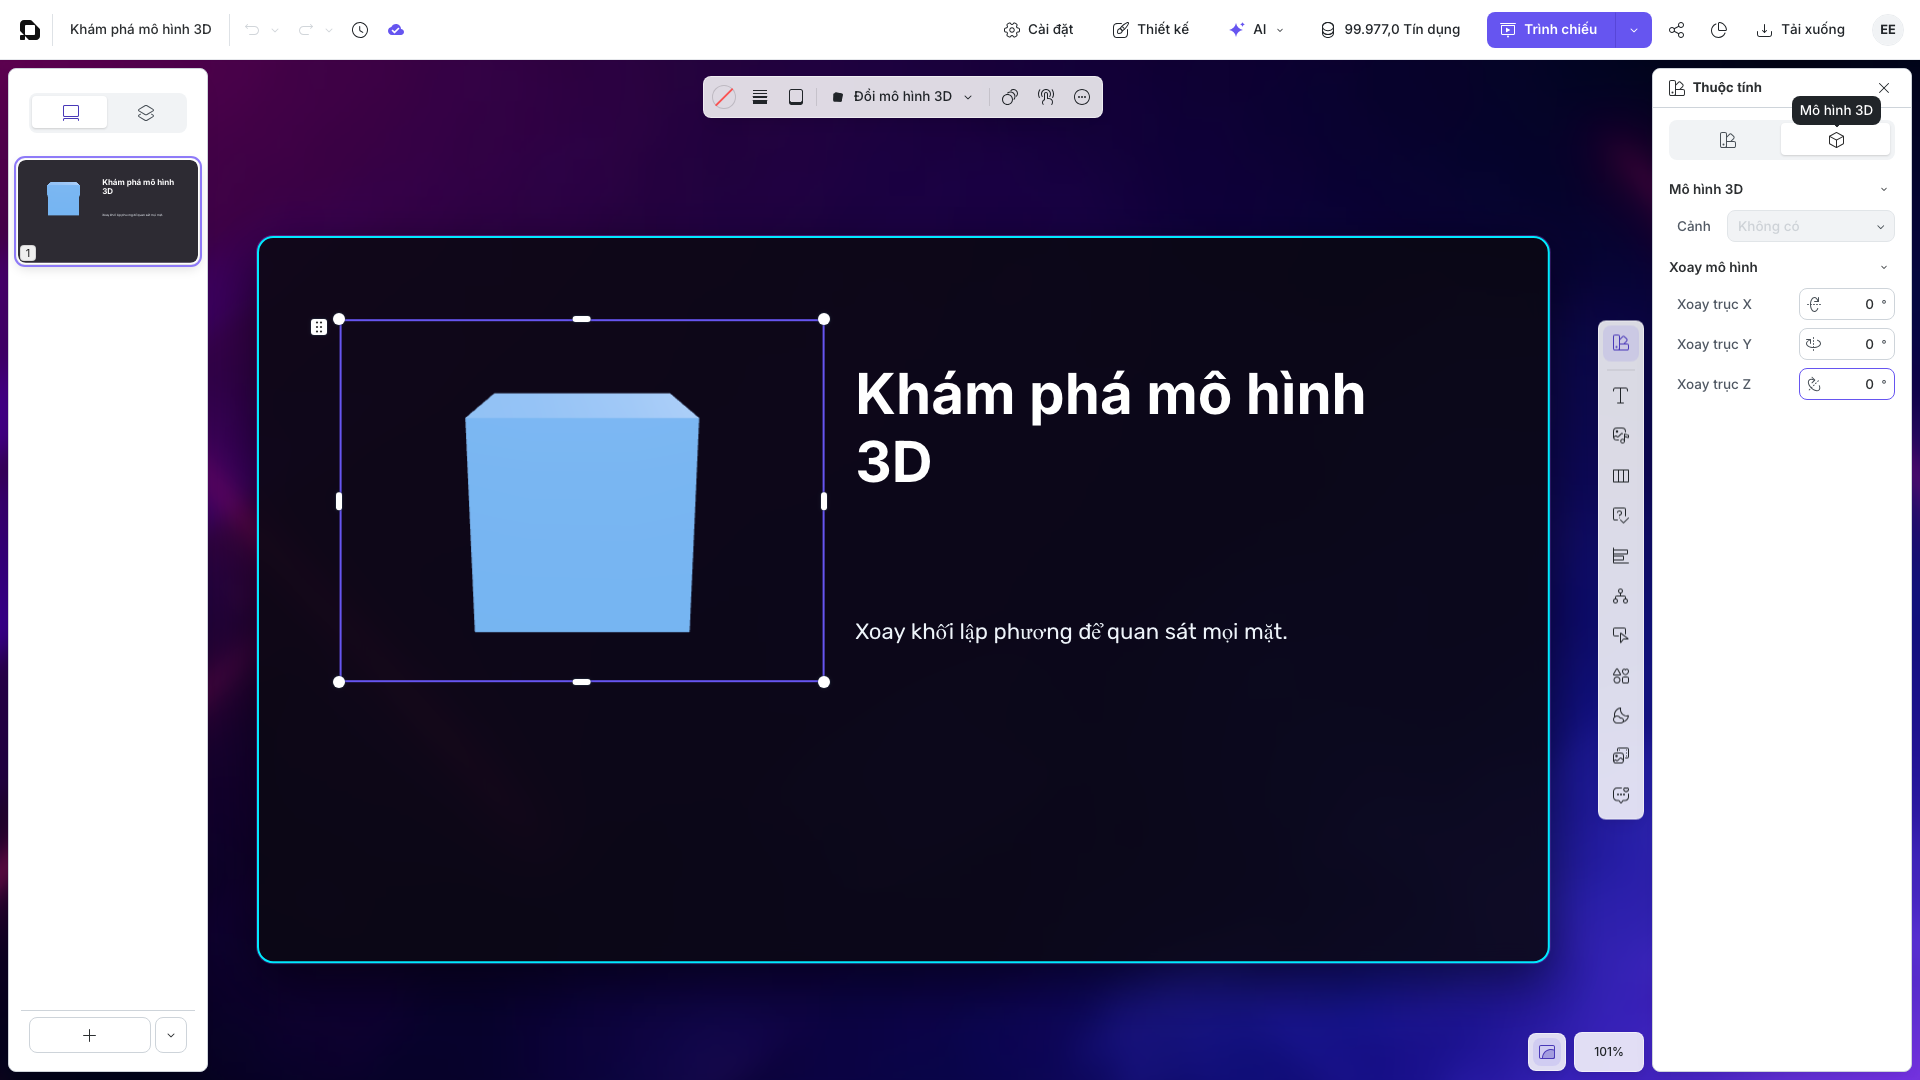Open the interactive cursor element tool
This screenshot has width=1920, height=1080.
(x=1621, y=636)
